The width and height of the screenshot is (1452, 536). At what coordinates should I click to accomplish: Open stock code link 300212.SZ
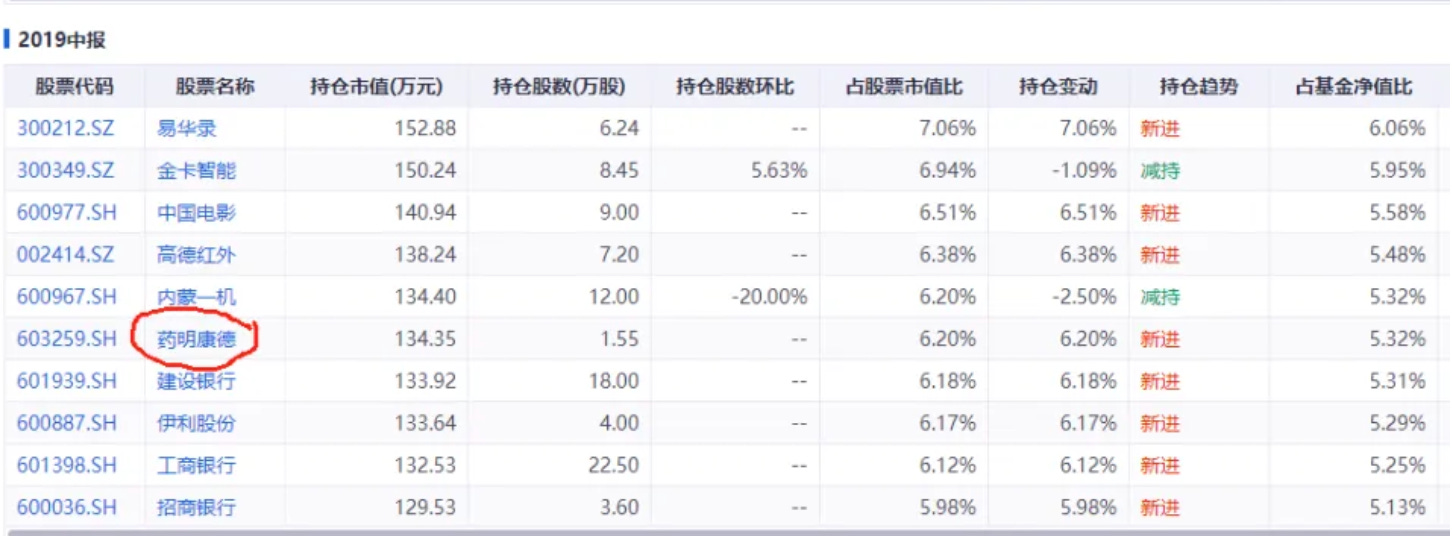click(66, 128)
